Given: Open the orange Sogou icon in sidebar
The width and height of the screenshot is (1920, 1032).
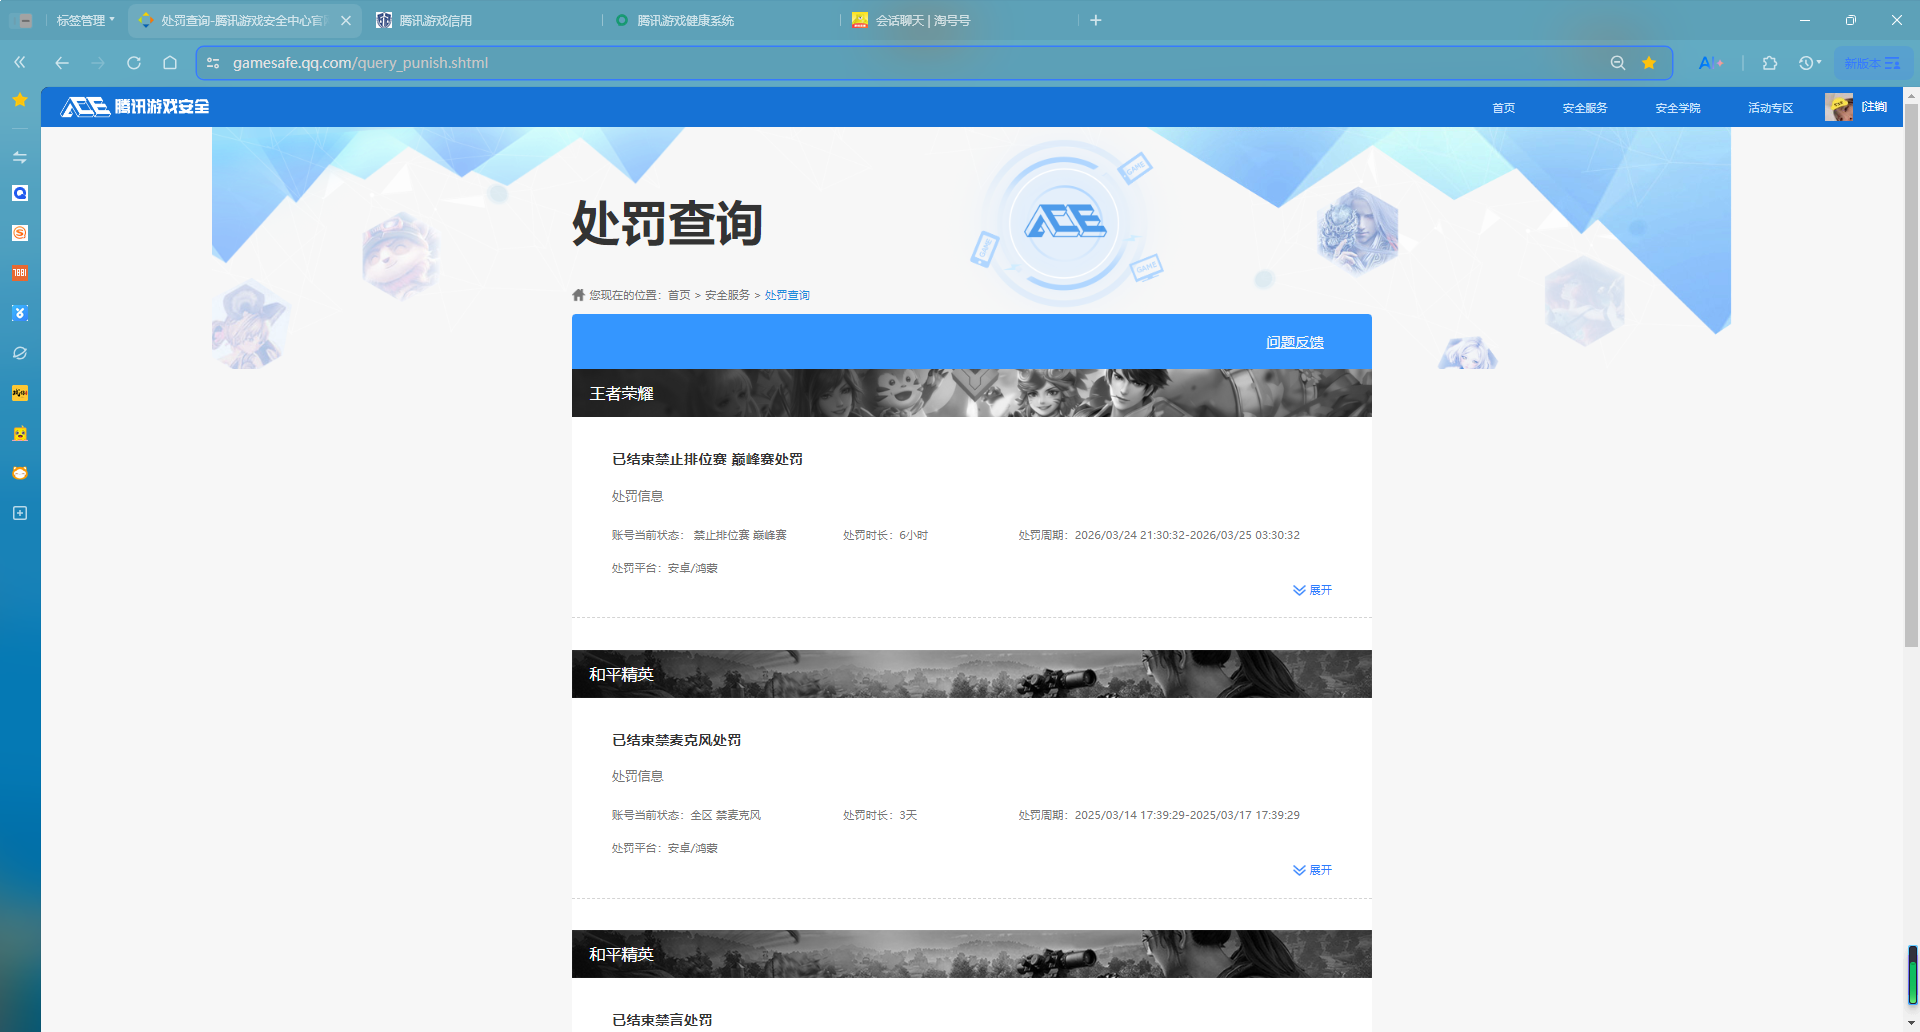Looking at the screenshot, I should 20,233.
